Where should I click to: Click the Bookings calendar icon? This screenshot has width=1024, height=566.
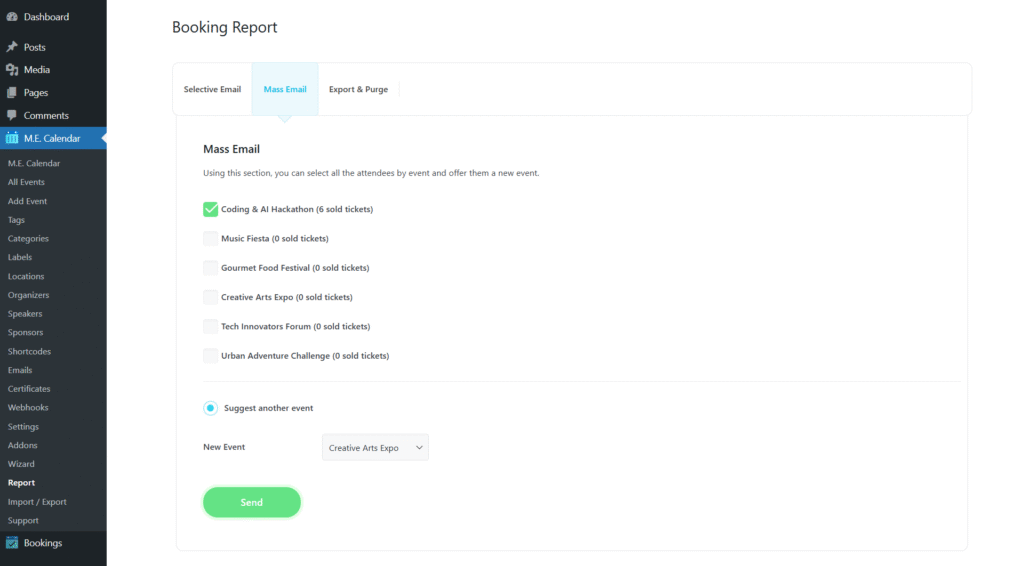pos(12,542)
